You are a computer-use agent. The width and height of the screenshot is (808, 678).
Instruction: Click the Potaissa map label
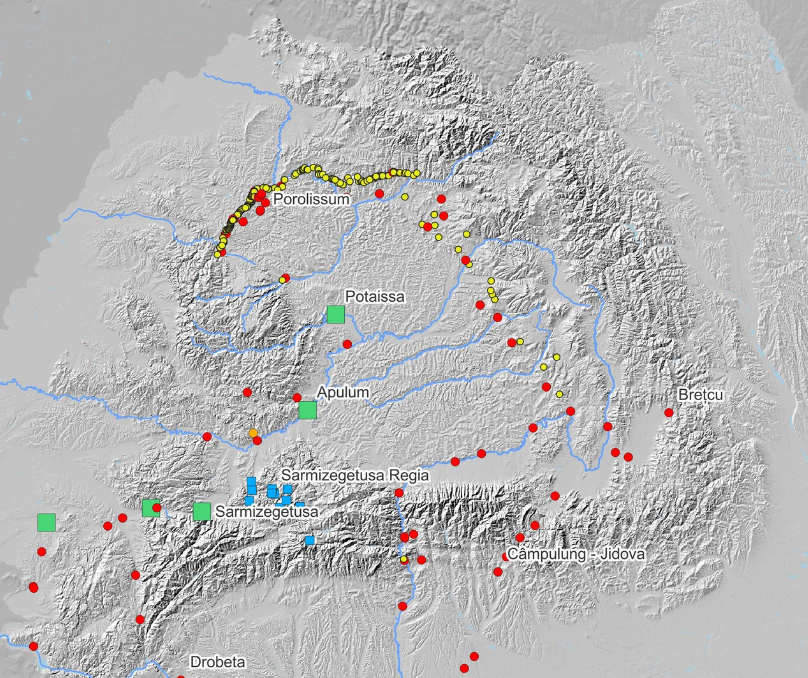coord(375,297)
